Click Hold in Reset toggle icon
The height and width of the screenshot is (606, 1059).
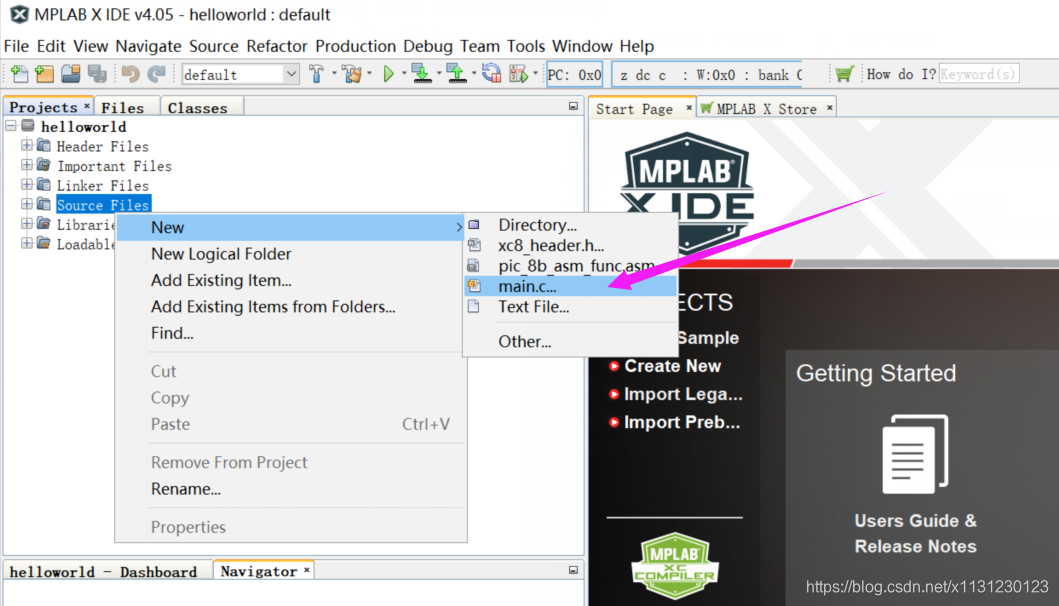pyautogui.click(x=491, y=74)
